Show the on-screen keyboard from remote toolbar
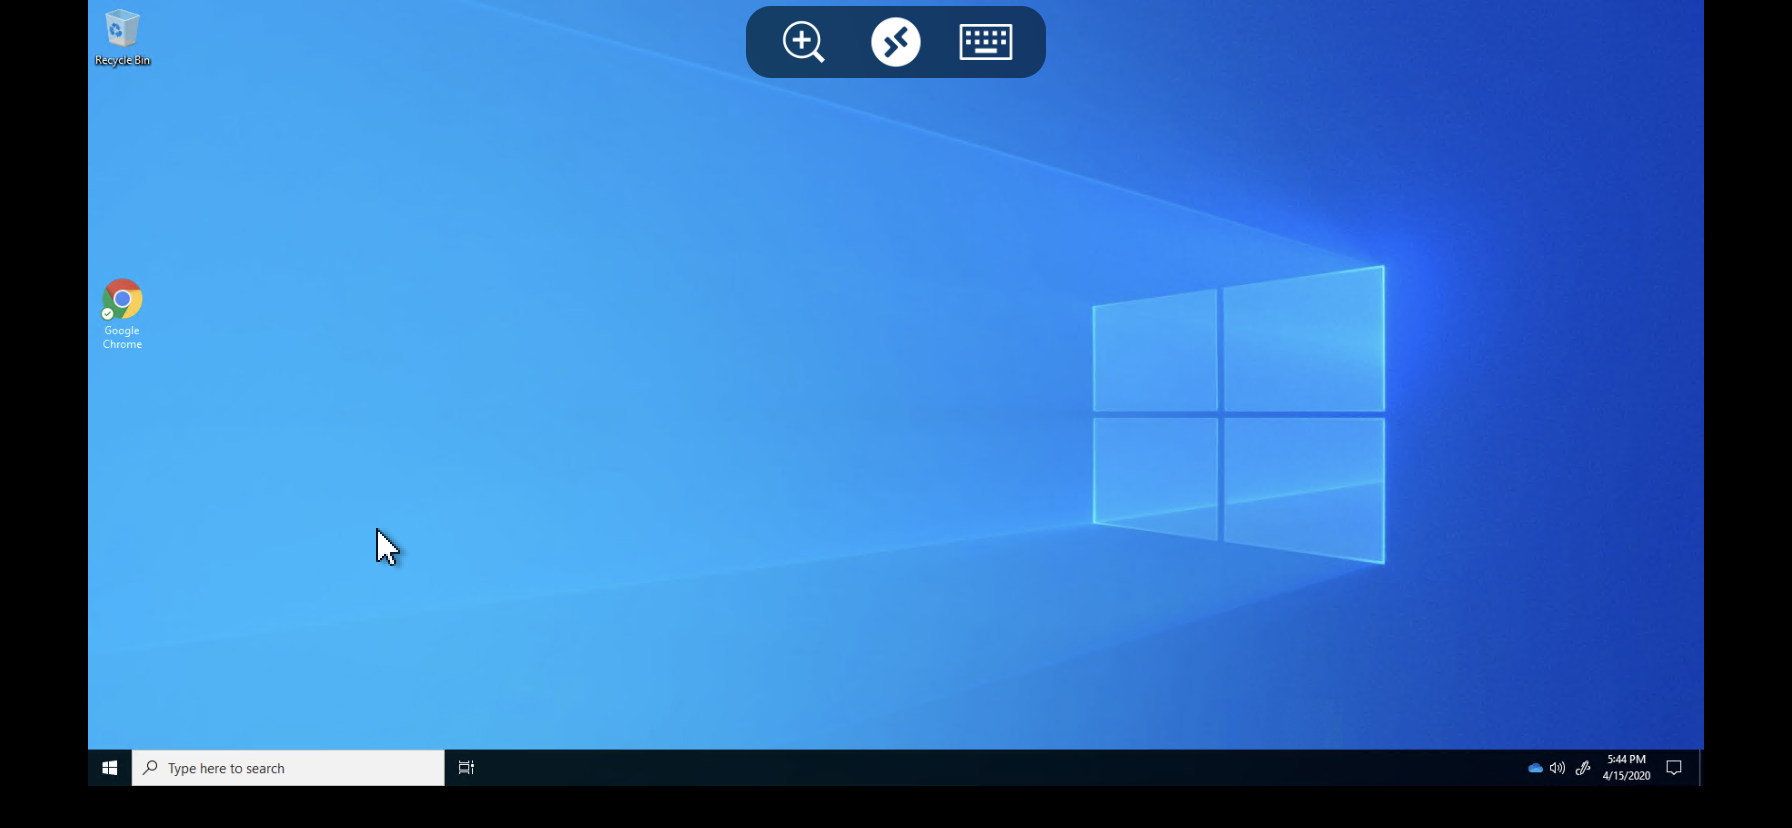 [x=986, y=42]
